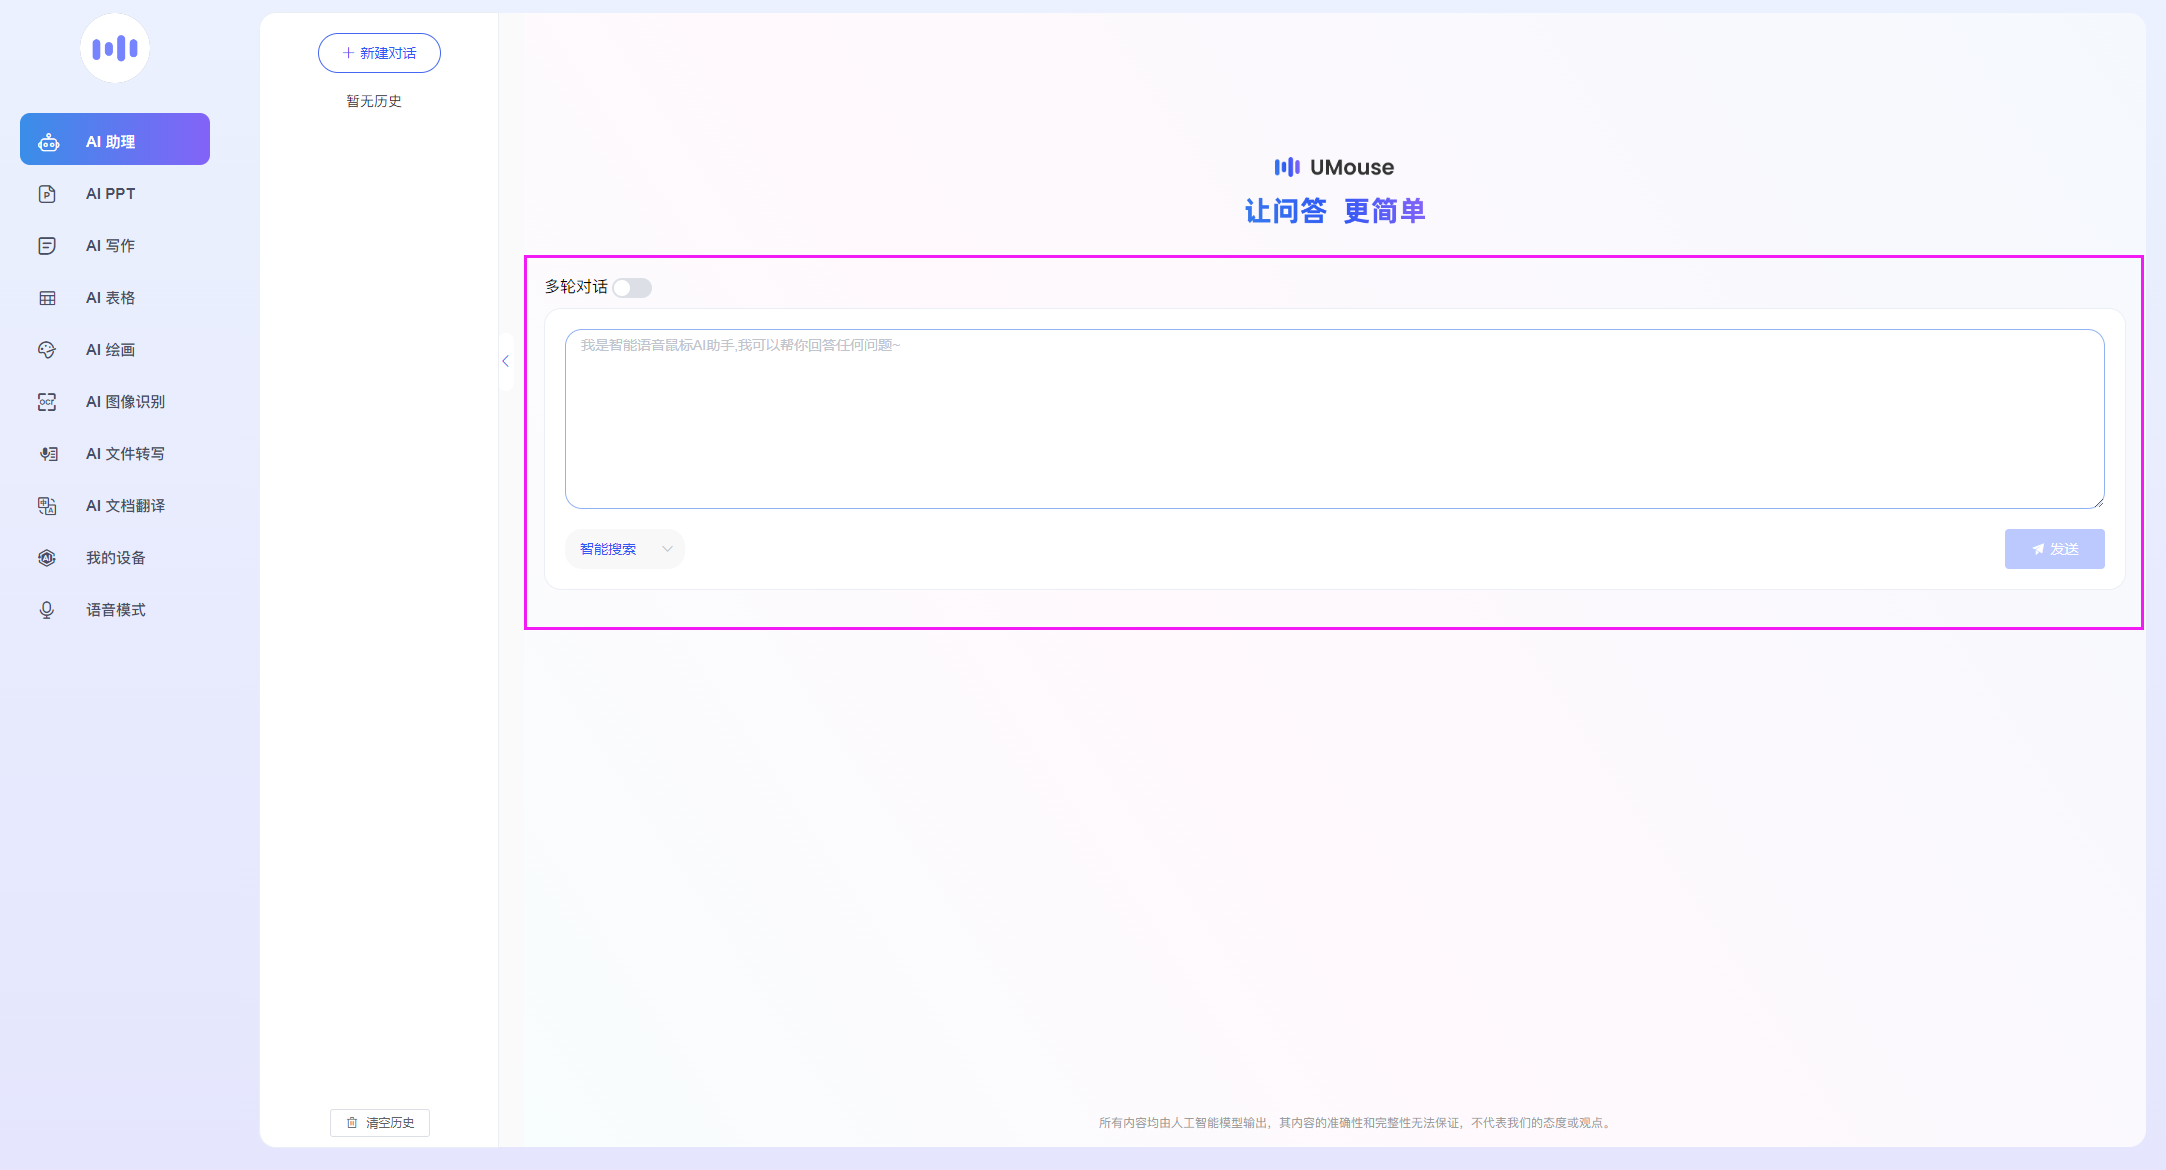Collapse the history panel with the left chevron
Screen dimensions: 2166x1170
[506, 361]
